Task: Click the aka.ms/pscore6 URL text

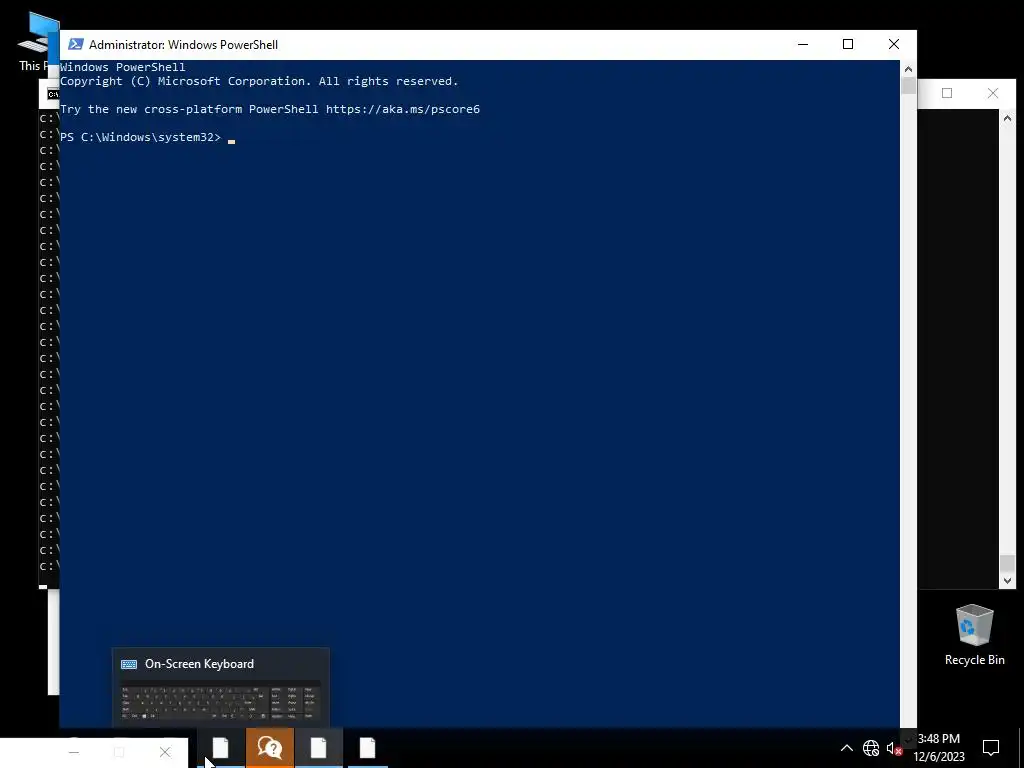Action: (403, 109)
